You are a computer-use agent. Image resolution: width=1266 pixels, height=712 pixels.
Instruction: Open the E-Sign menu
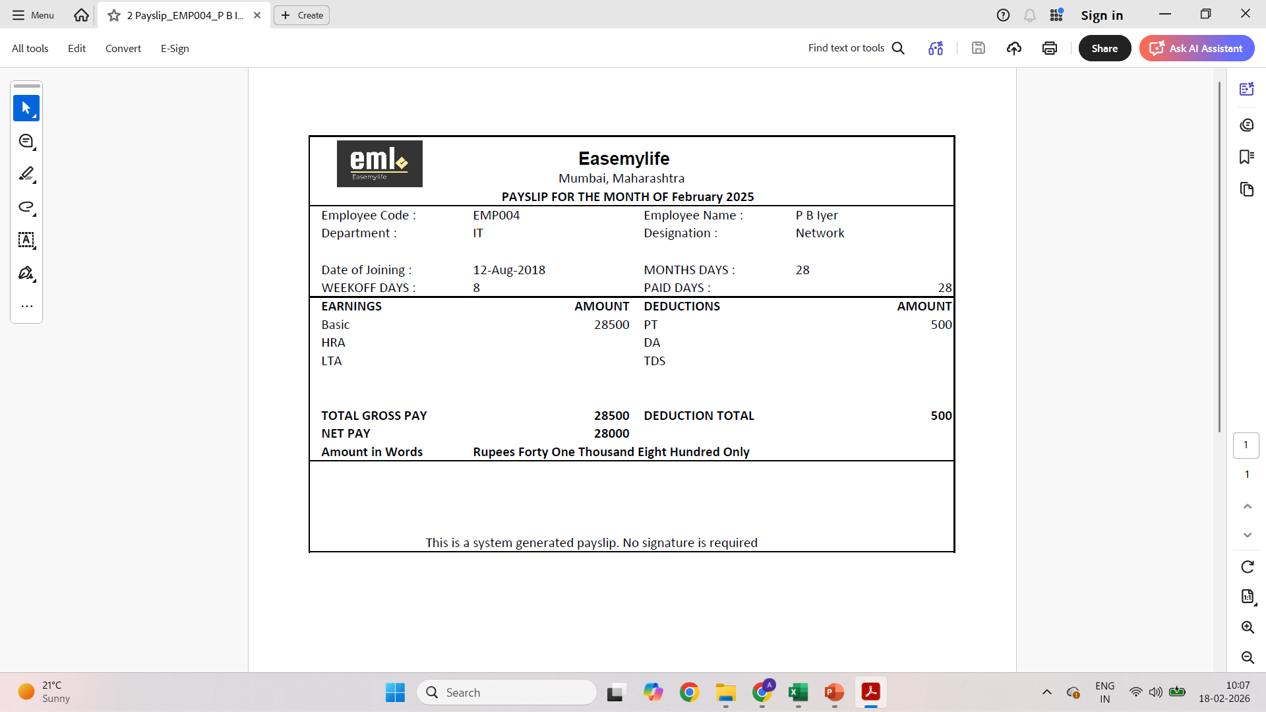(x=174, y=48)
